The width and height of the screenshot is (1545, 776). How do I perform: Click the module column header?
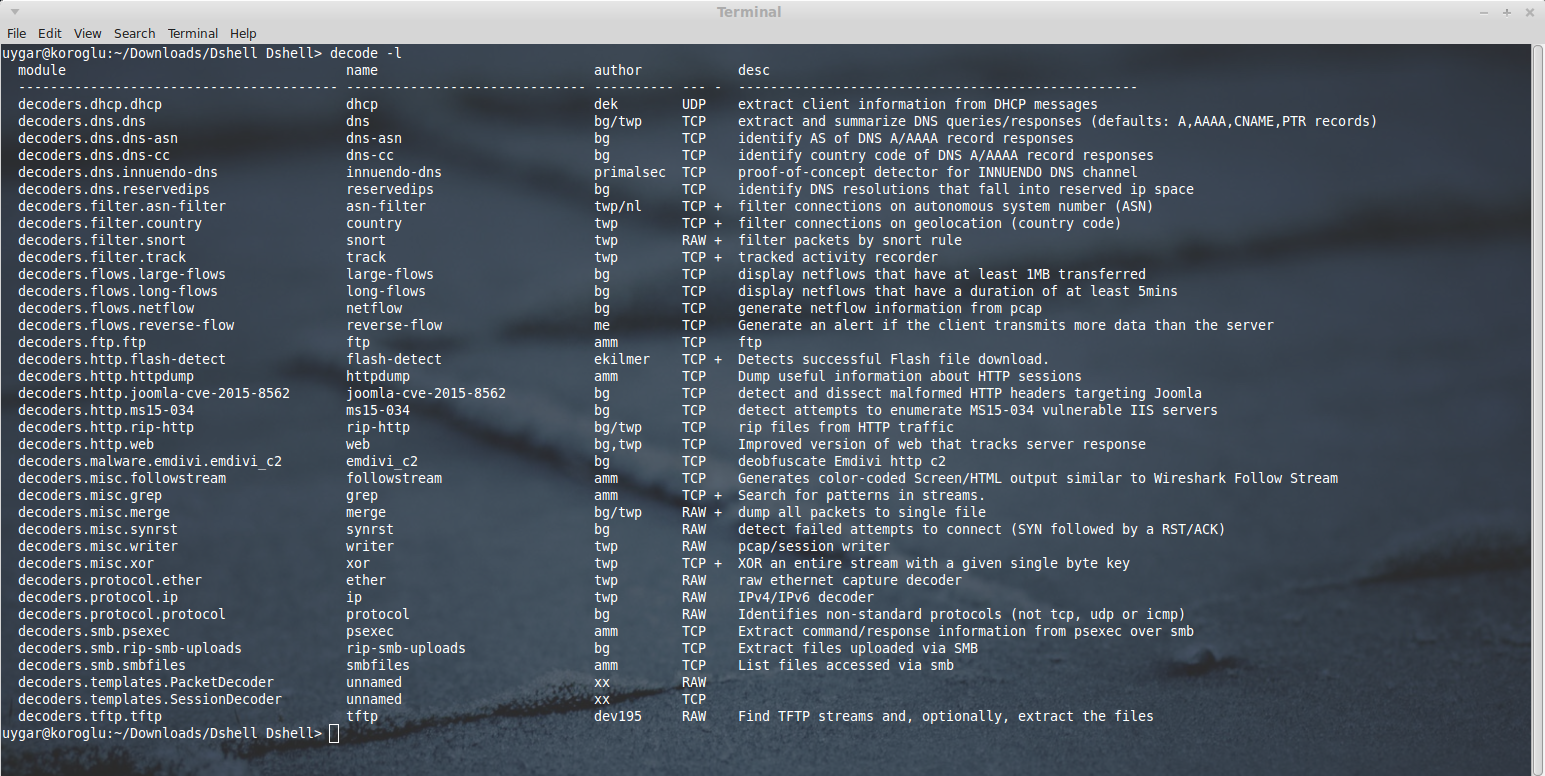[40, 69]
